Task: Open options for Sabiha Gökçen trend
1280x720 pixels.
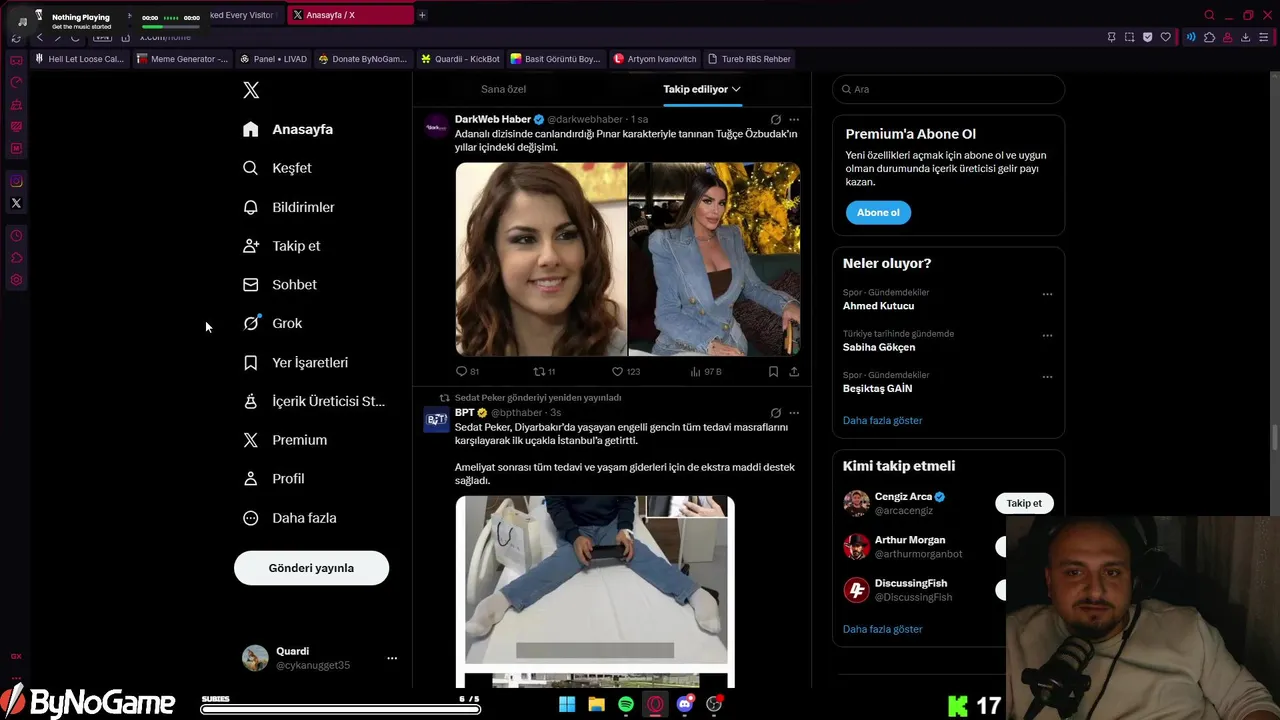Action: click(1047, 335)
